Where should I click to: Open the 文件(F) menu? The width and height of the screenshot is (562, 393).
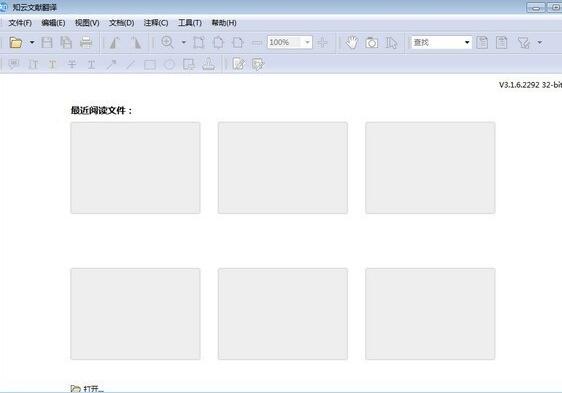[x=20, y=23]
